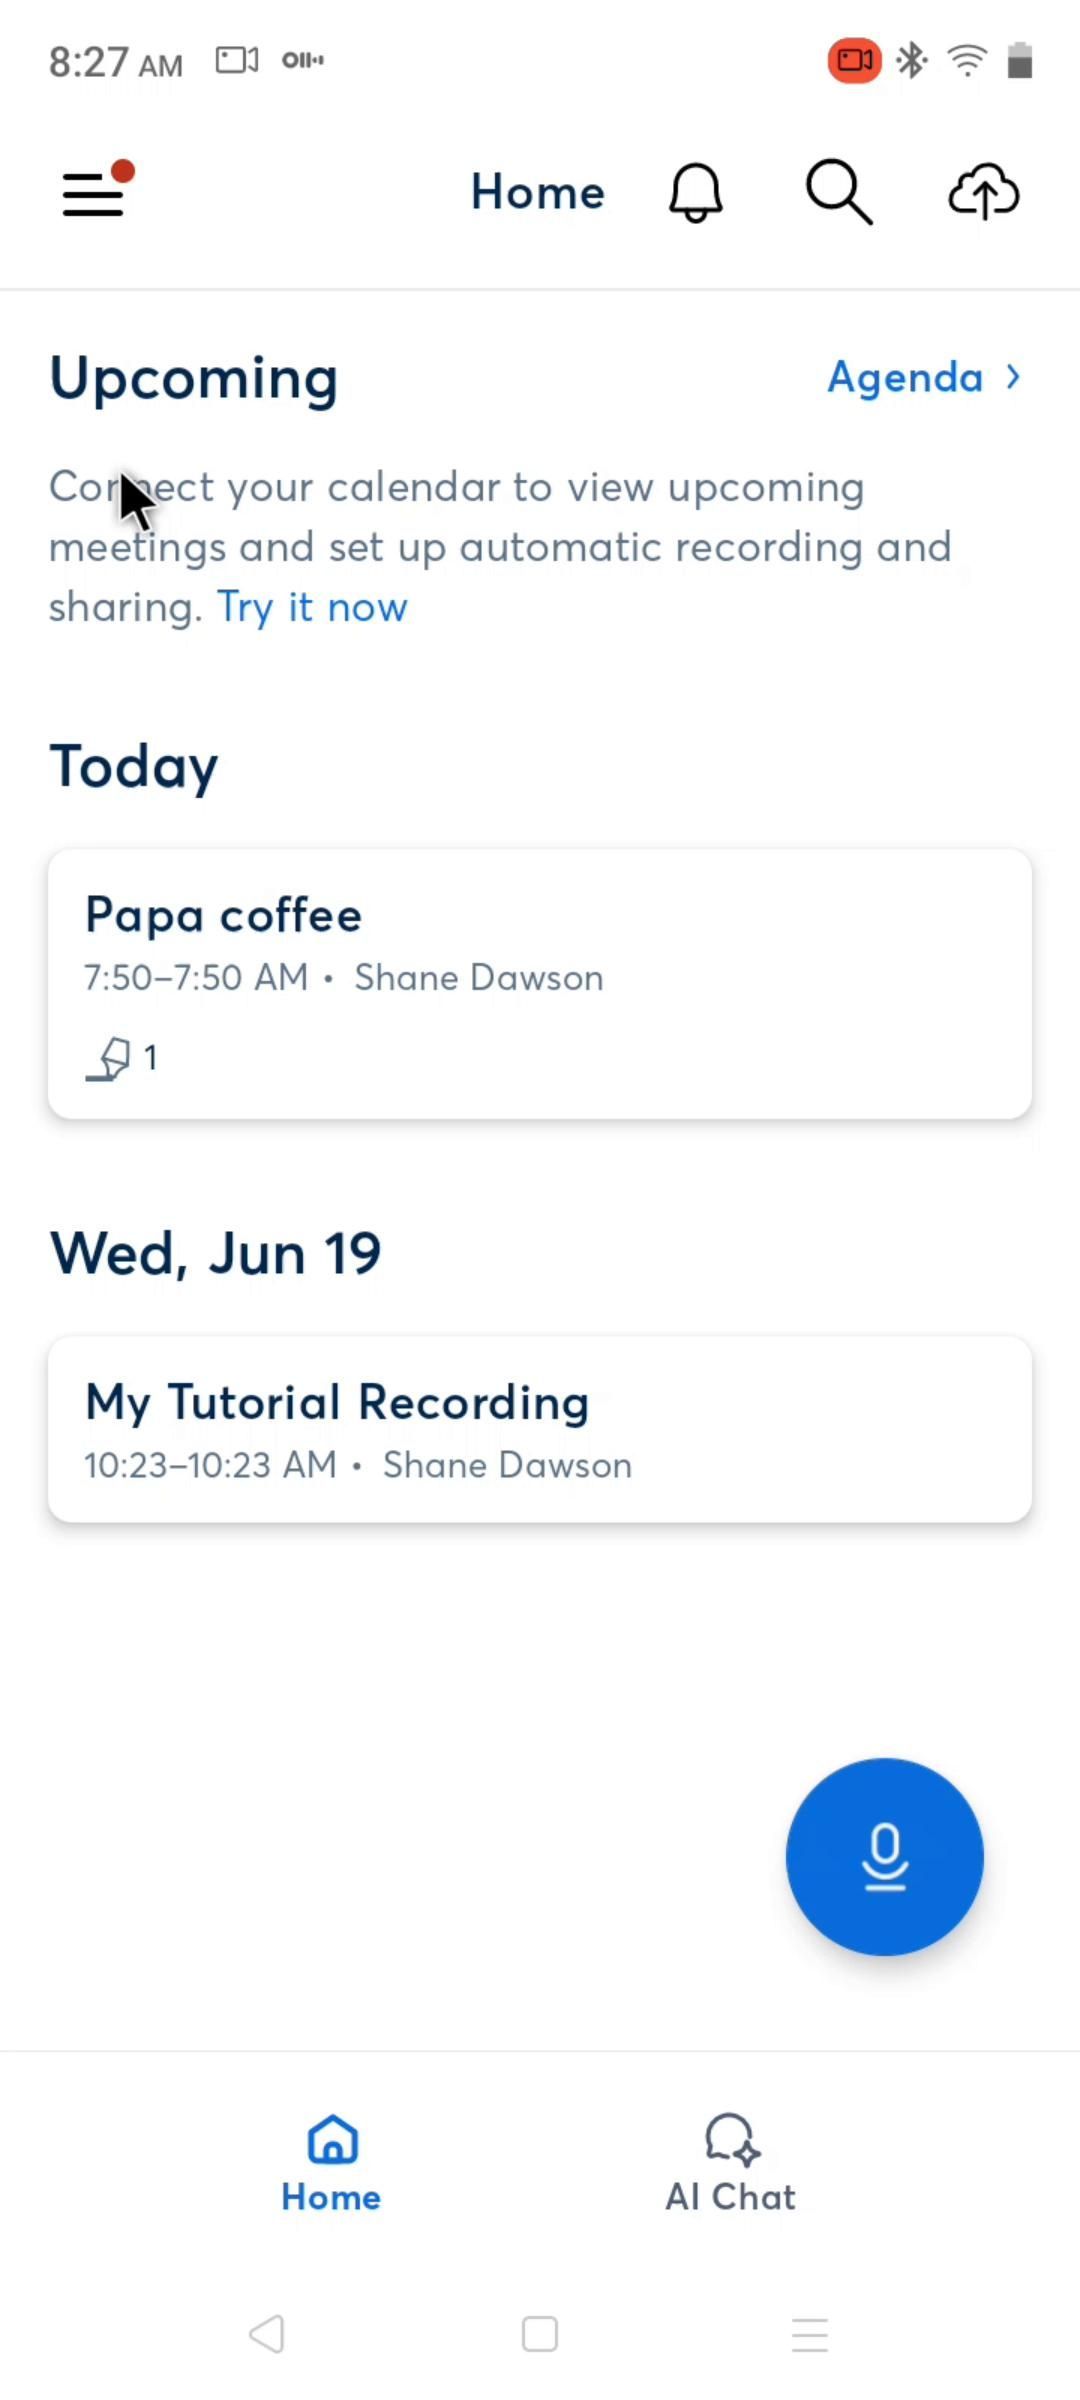The height and width of the screenshot is (2400, 1080).
Task: Select the Home tab in bottom bar
Action: point(331,2163)
